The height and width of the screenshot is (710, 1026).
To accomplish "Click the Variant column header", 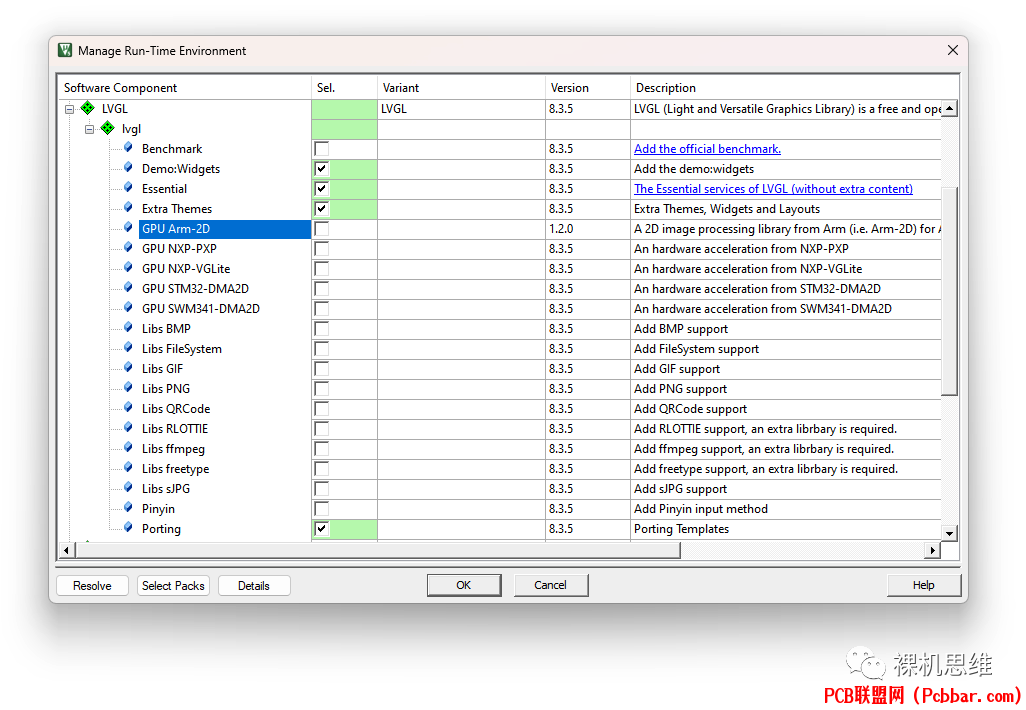I will [x=461, y=87].
